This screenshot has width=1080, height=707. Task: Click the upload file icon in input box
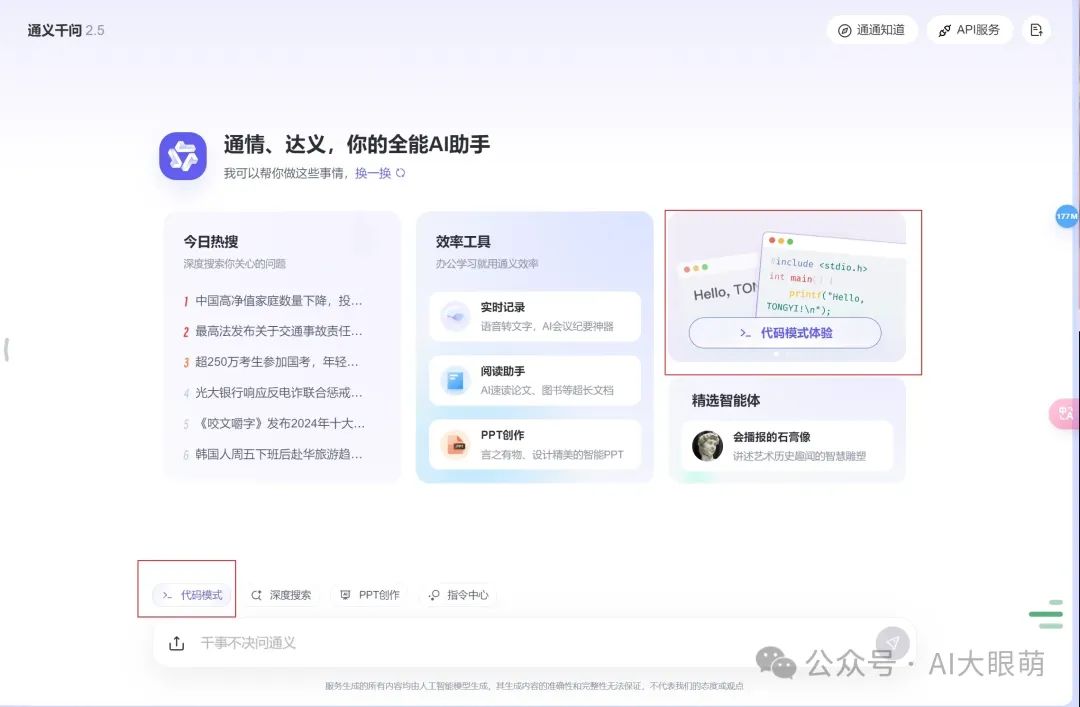[176, 643]
